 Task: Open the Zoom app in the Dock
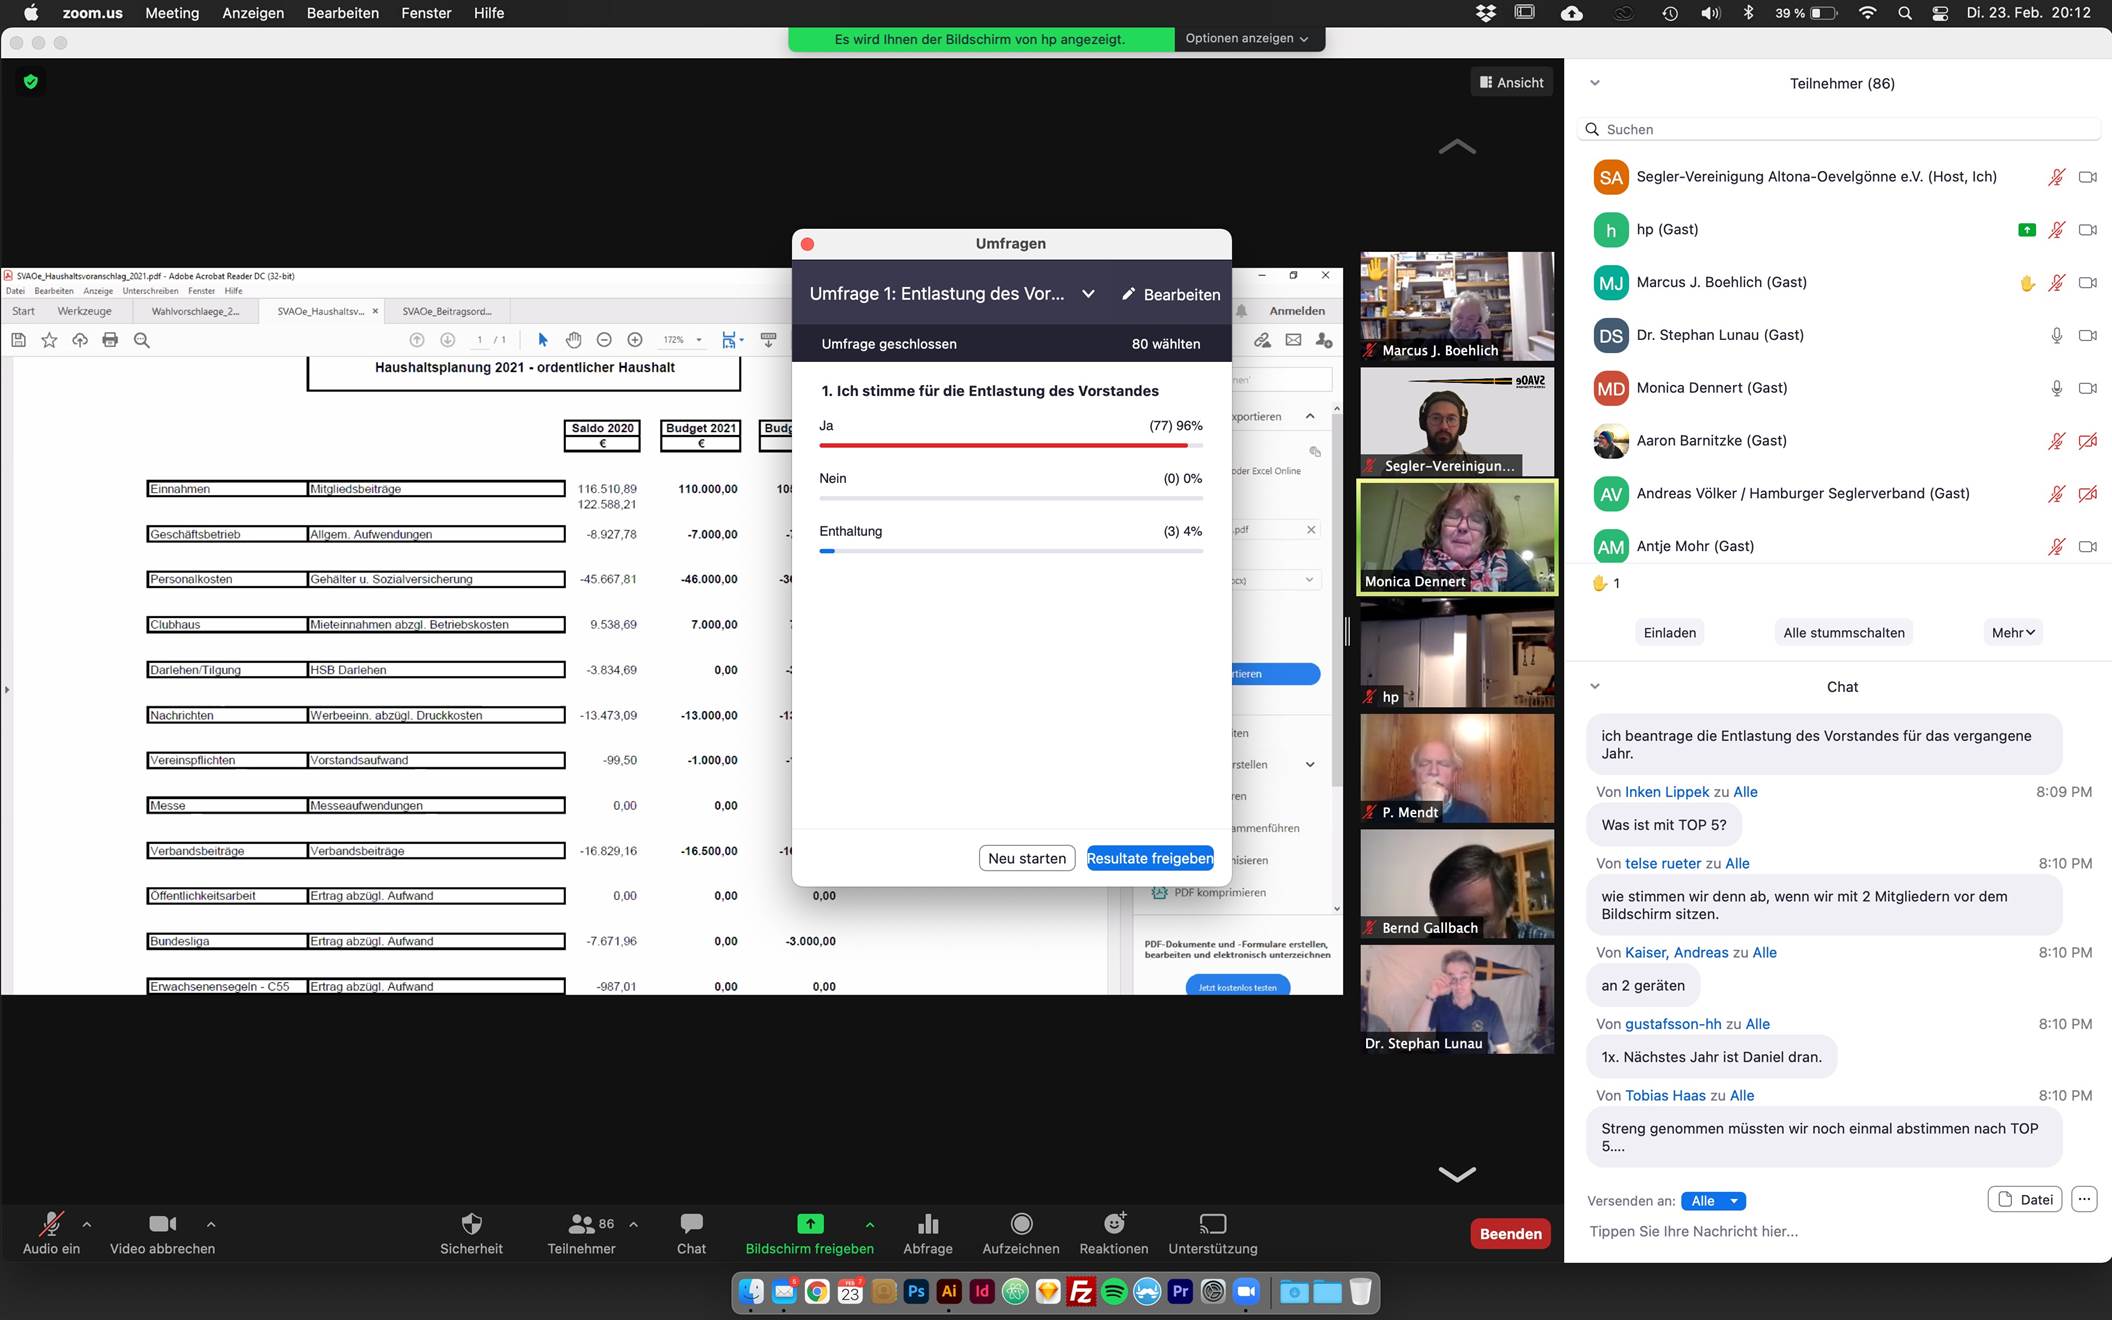point(1246,1292)
